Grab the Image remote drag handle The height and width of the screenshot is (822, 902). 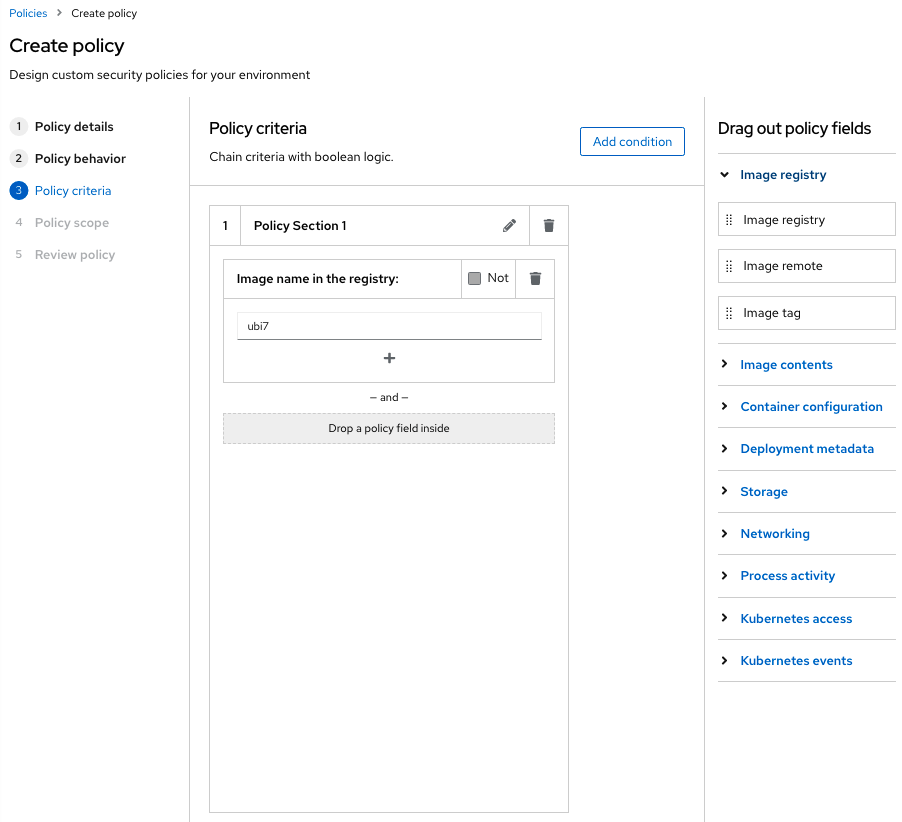point(729,266)
